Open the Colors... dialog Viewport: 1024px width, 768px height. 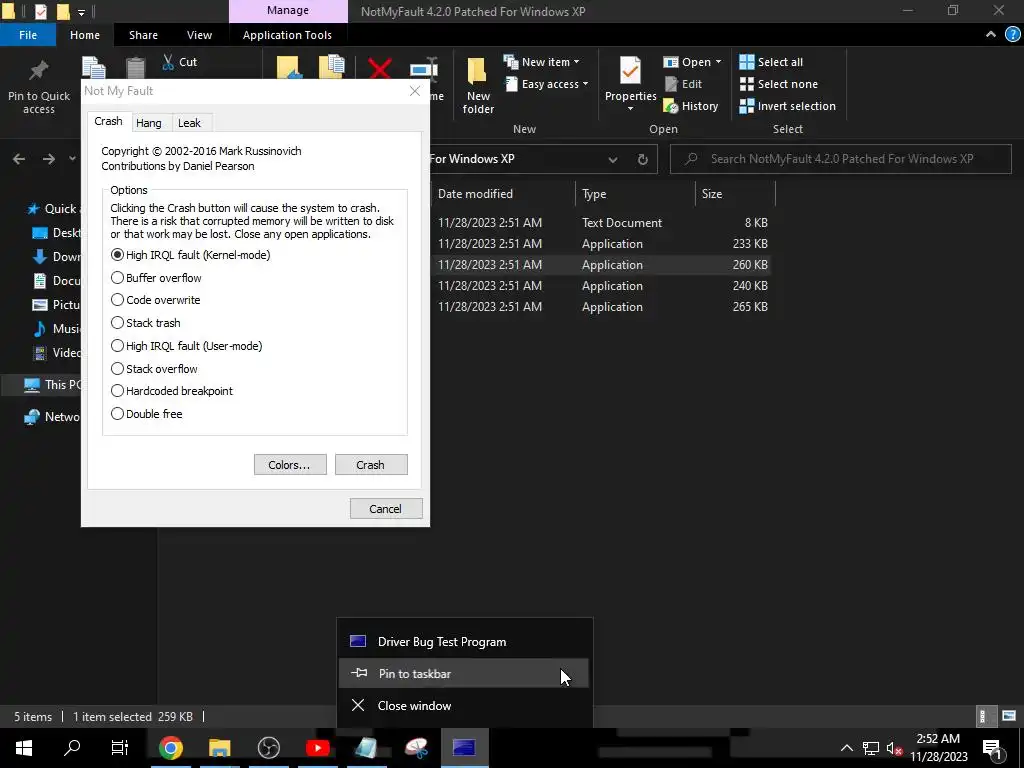point(290,465)
